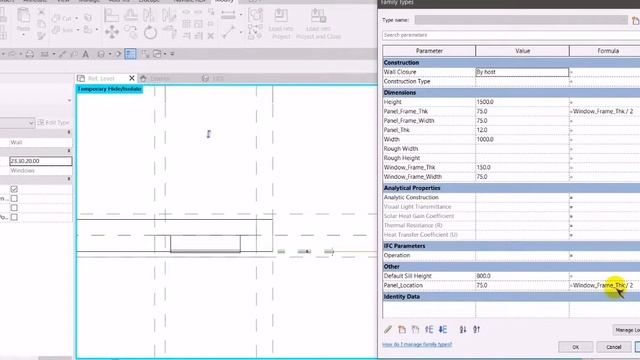640x360 pixels.
Task: Click the Value column header
Action: 522,51
